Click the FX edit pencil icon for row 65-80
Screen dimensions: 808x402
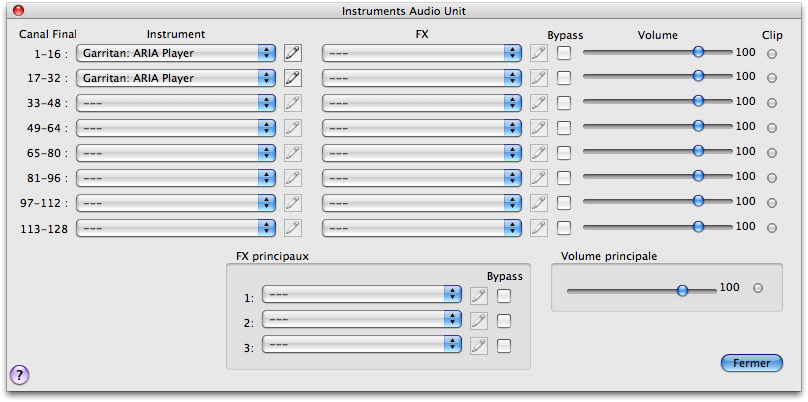click(x=538, y=152)
